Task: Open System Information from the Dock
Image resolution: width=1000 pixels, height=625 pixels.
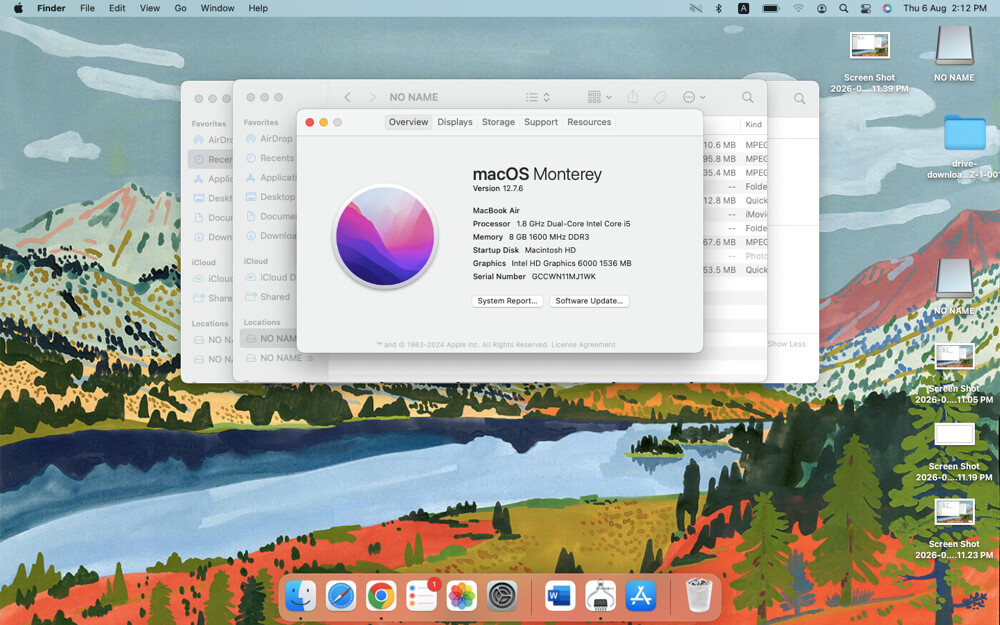Action: pos(600,596)
